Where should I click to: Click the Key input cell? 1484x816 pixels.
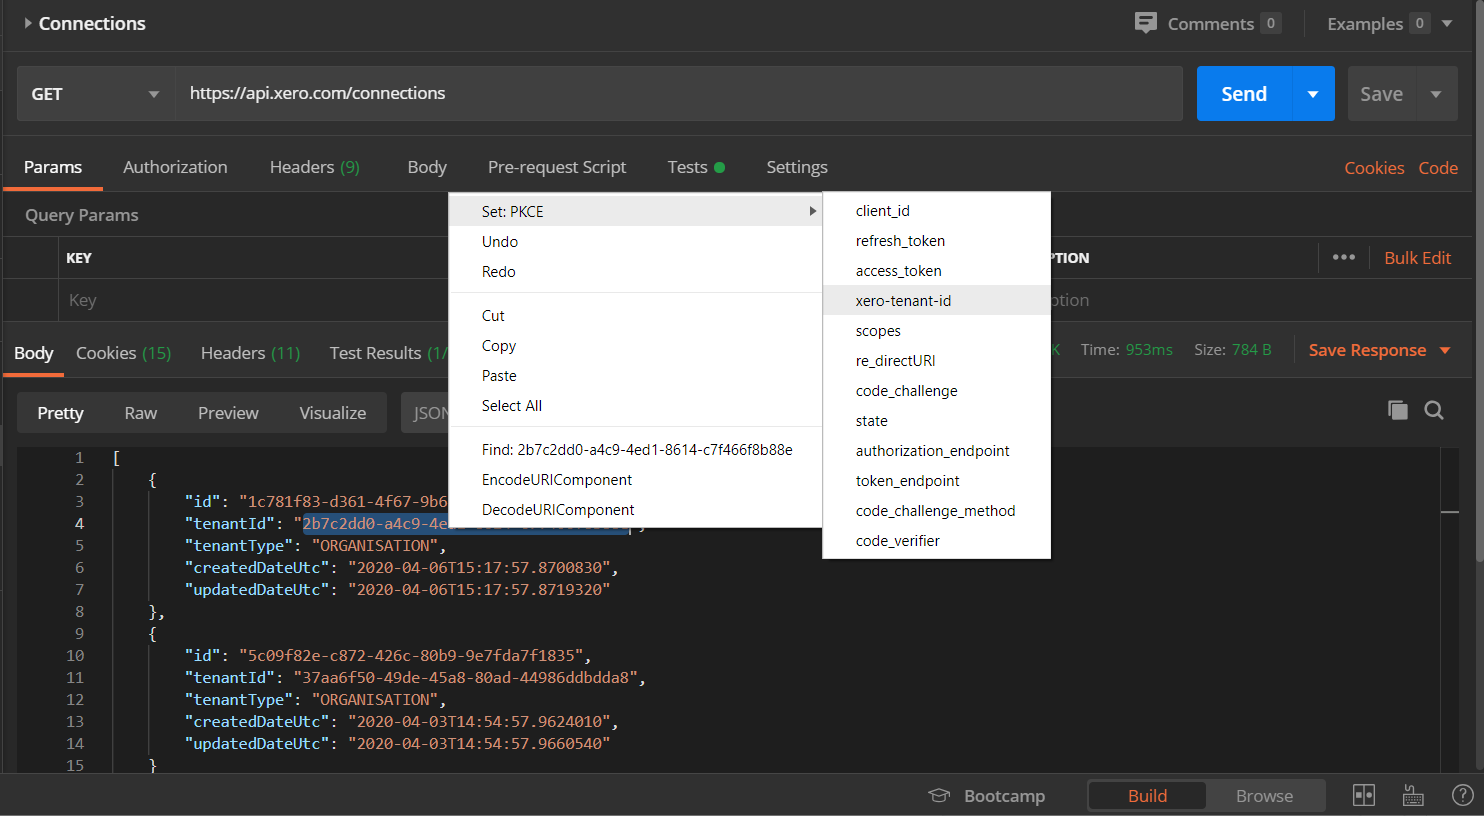pyautogui.click(x=255, y=300)
